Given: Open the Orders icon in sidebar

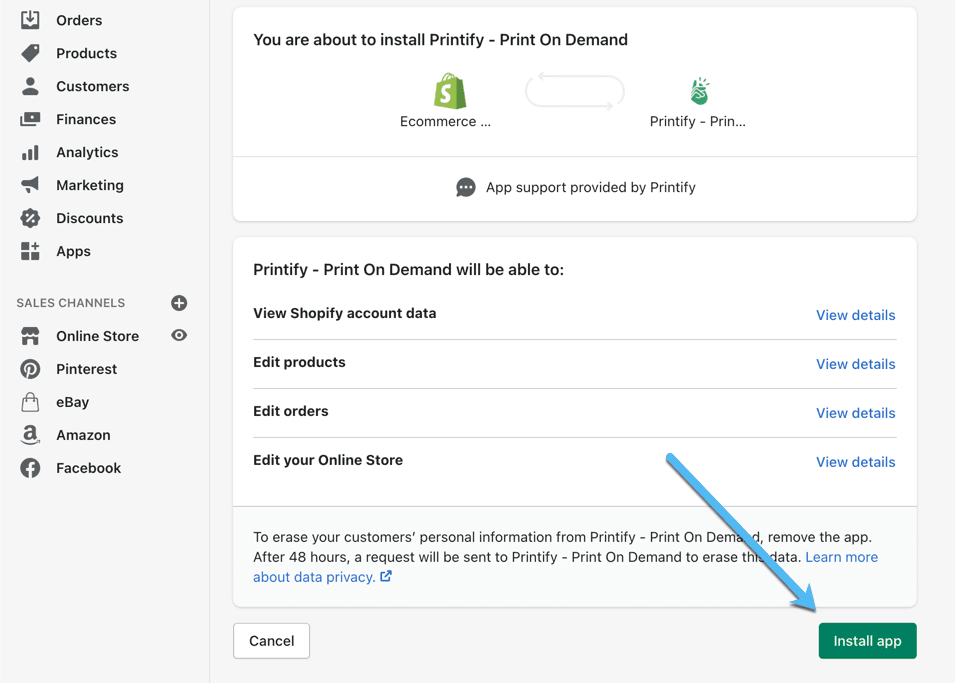Looking at the screenshot, I should (30, 20).
